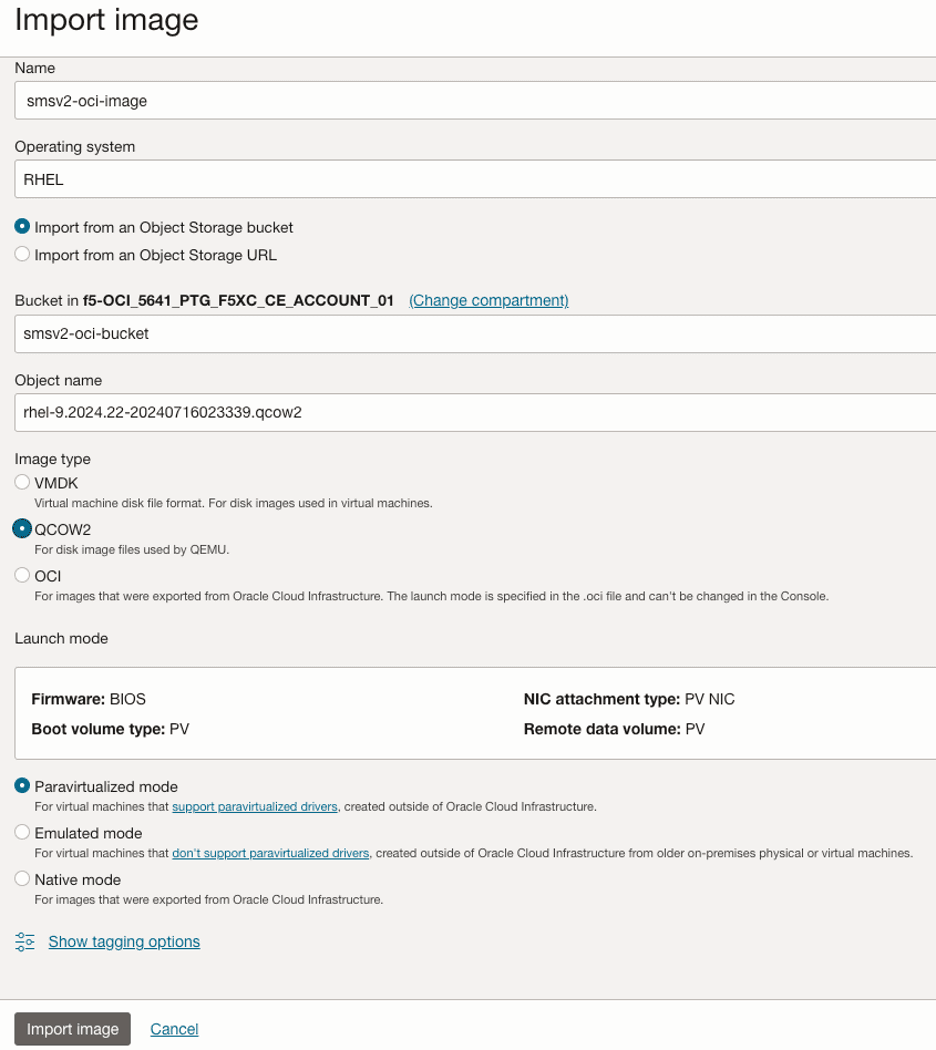Open the bucket selection dropdown

tap(475, 334)
